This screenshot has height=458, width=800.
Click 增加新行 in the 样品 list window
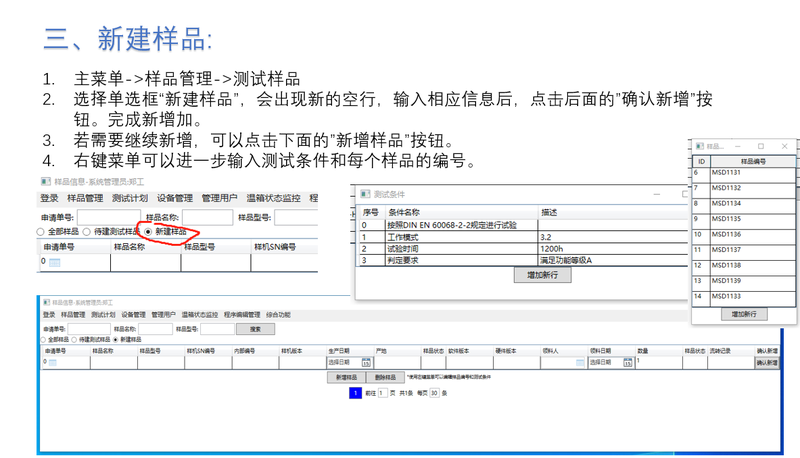(744, 314)
